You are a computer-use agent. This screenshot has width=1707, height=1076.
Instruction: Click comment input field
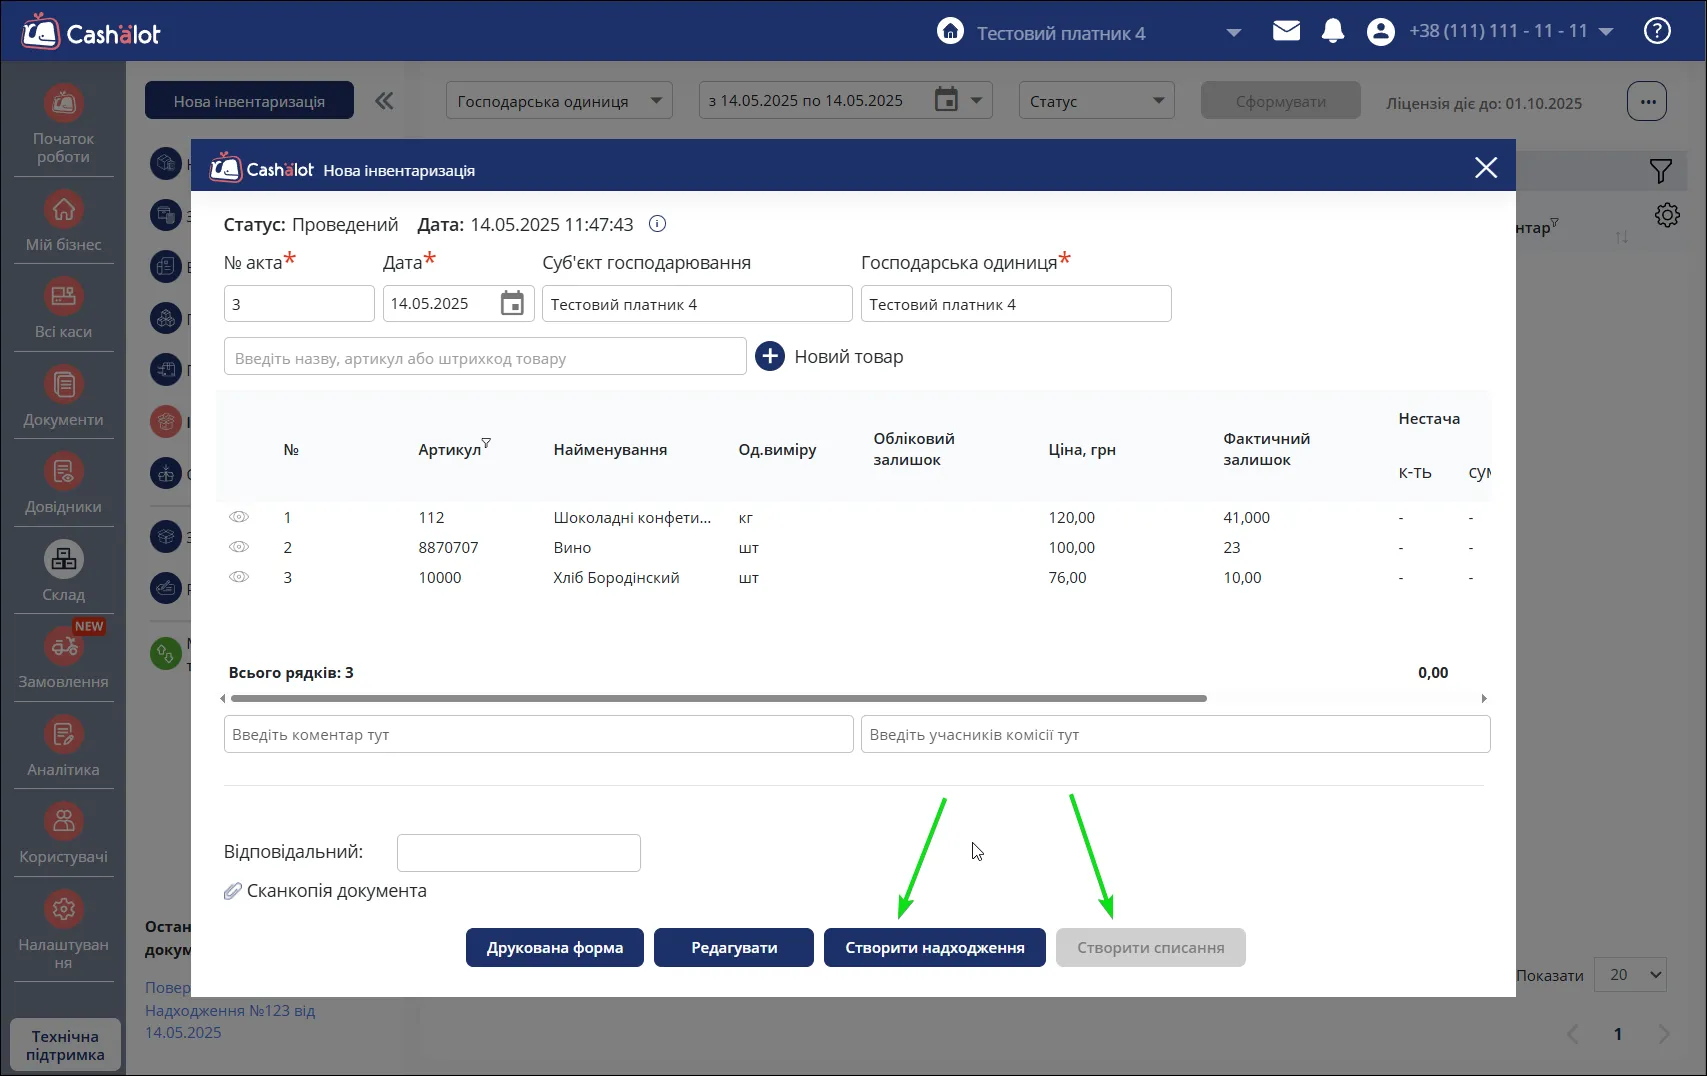tap(538, 734)
